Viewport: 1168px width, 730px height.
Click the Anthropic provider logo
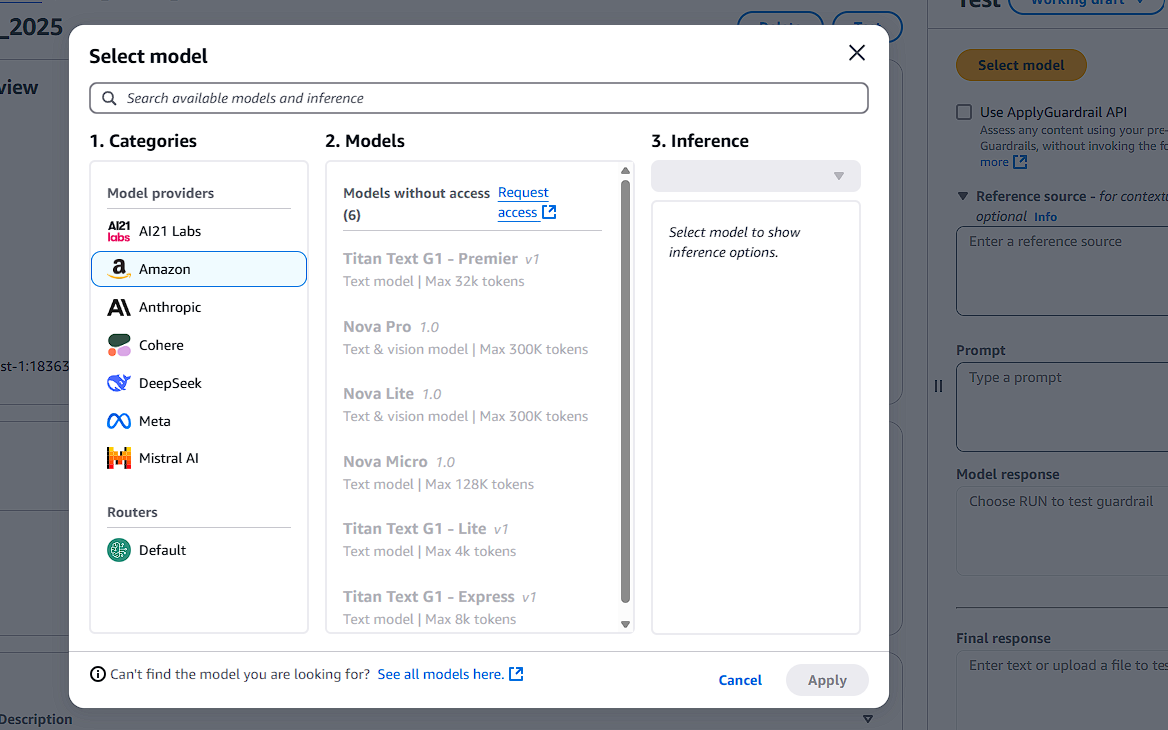point(118,307)
